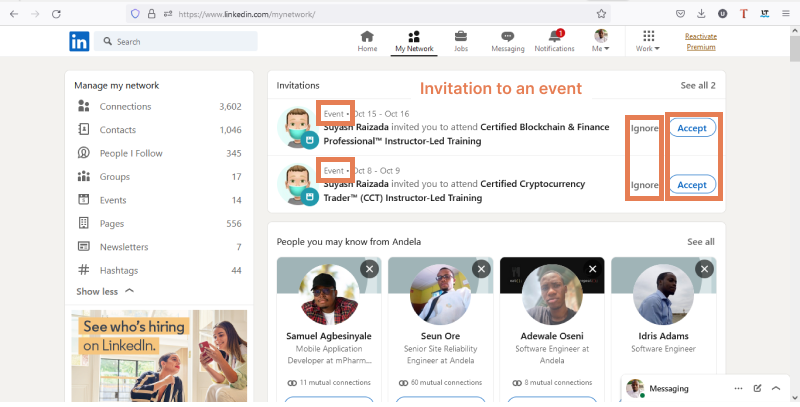Screen dimensions: 800x407
Task: Dismiss Idris Adams suggestion card
Action: click(x=705, y=269)
